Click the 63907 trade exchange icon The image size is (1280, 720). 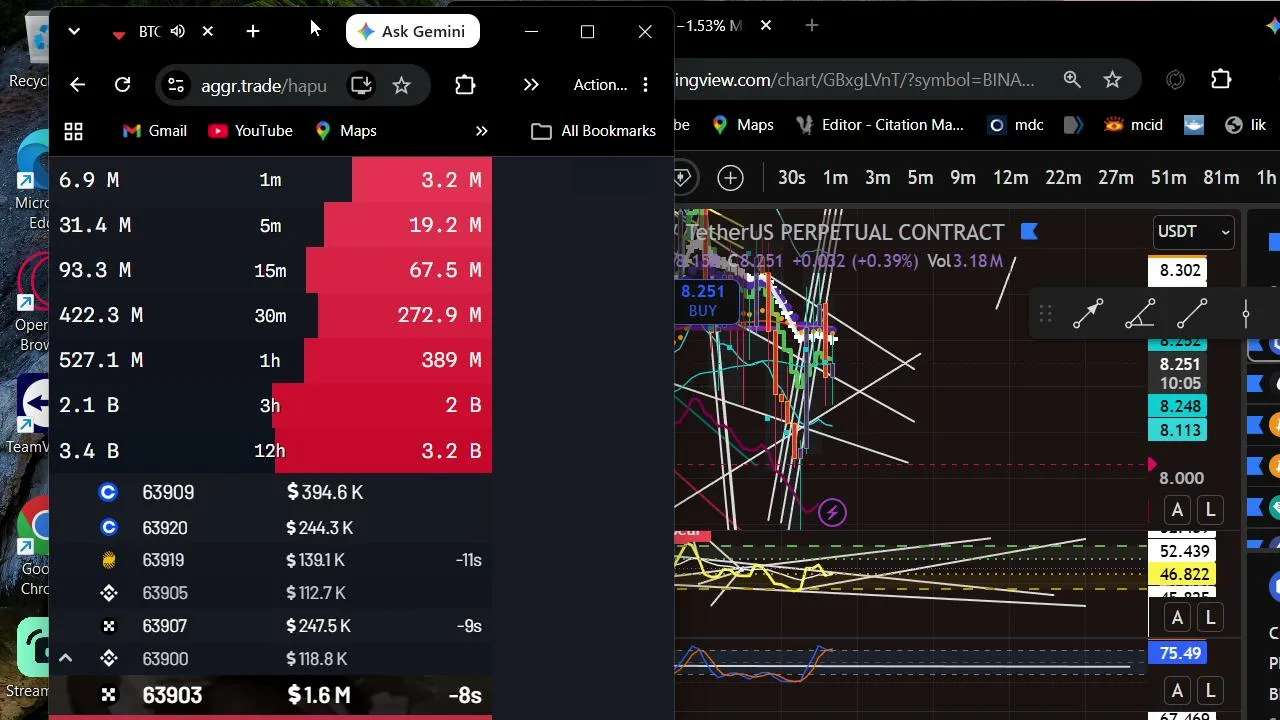tap(109, 626)
